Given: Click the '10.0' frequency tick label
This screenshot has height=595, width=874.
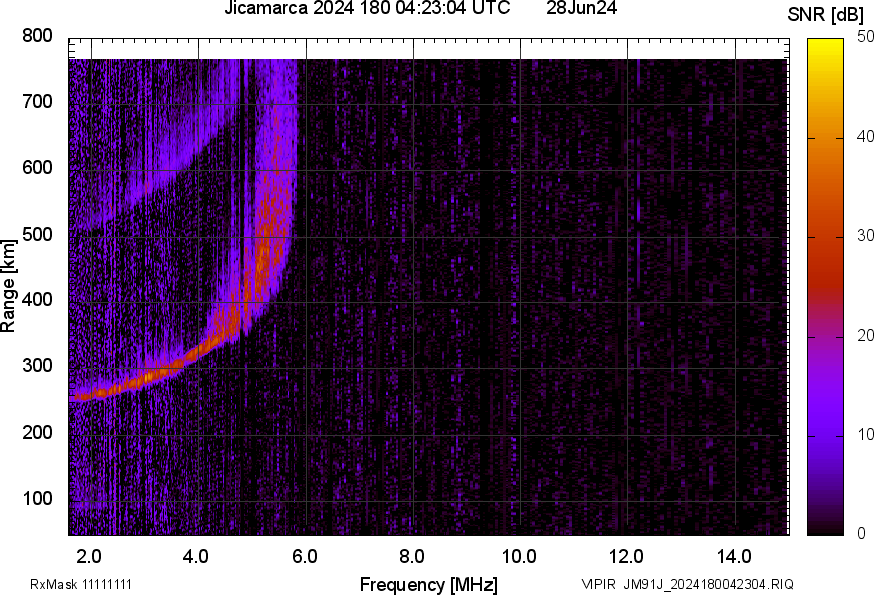Looking at the screenshot, I should click(x=519, y=557).
